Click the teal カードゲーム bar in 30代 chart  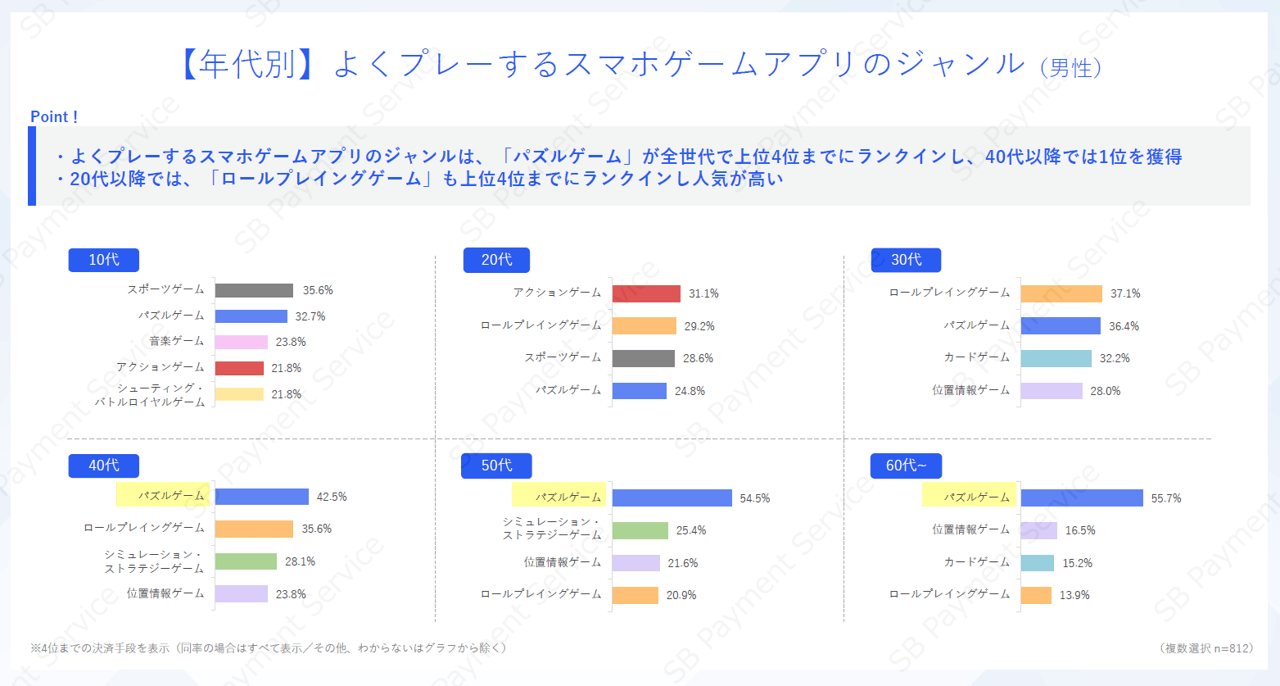pyautogui.click(x=1056, y=358)
